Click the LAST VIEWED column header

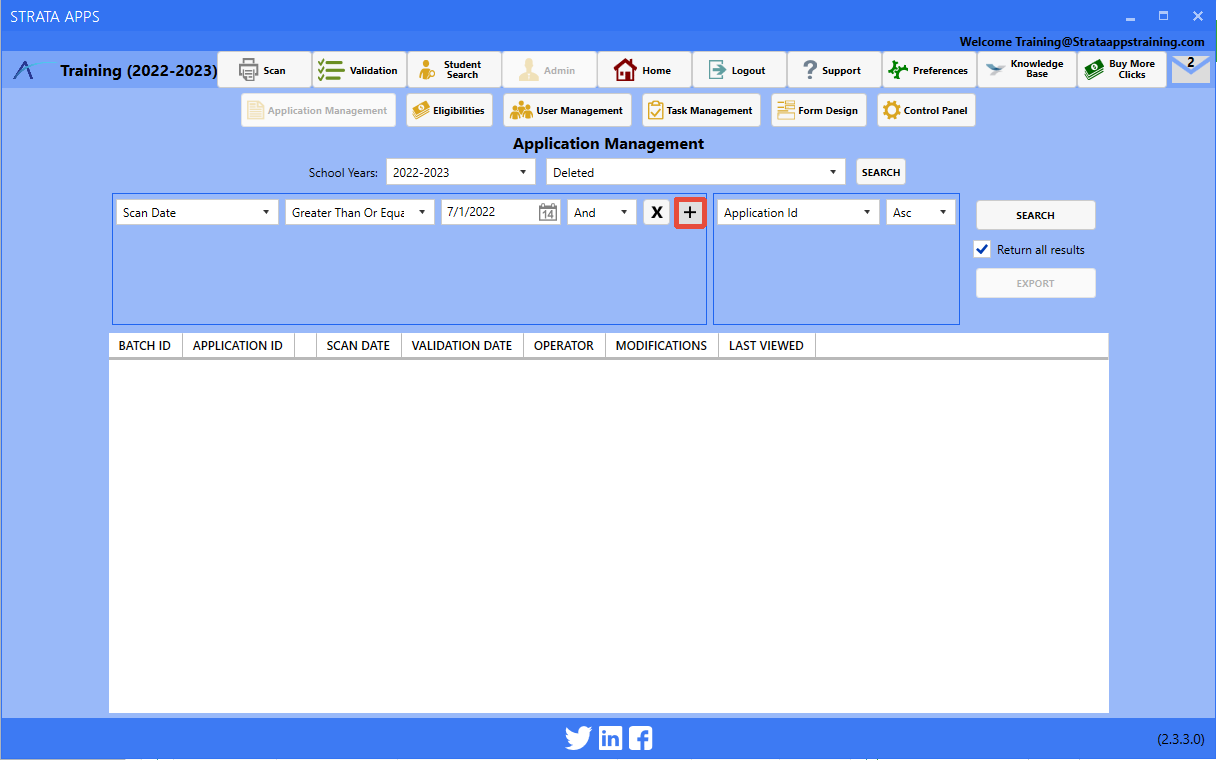pyautogui.click(x=766, y=346)
